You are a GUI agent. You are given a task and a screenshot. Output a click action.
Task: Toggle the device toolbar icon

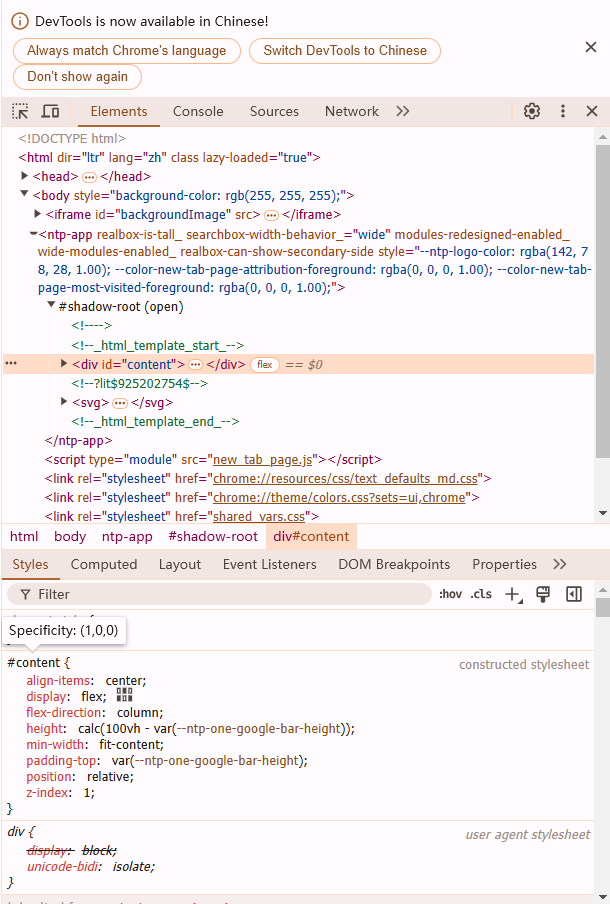point(50,111)
